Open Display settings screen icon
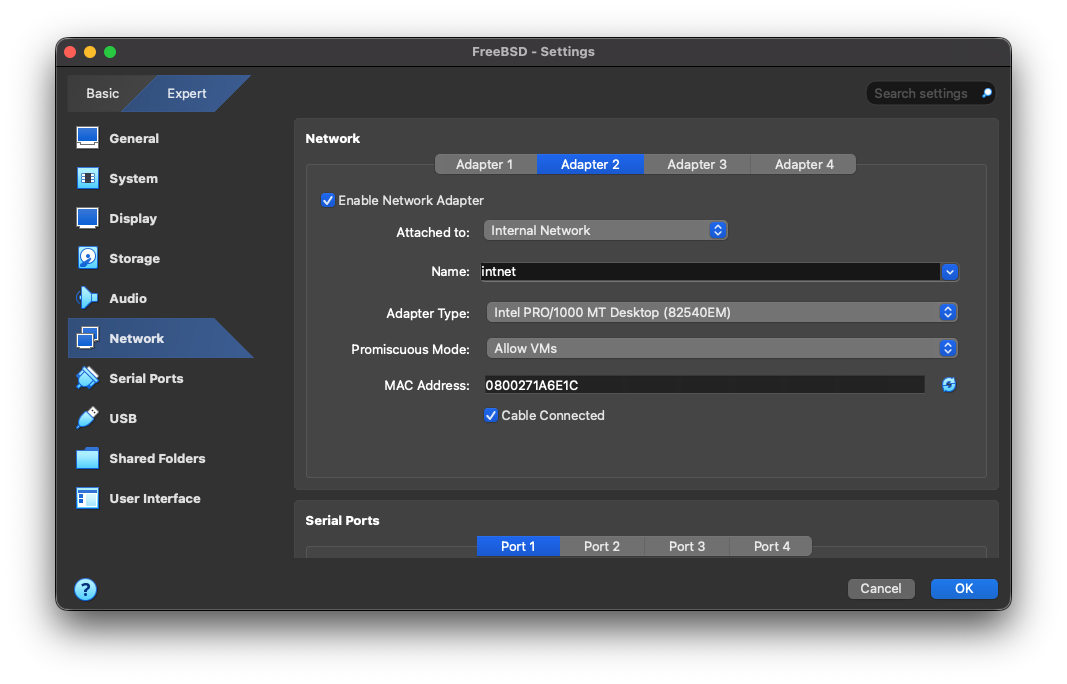The image size is (1067, 684). 87,218
